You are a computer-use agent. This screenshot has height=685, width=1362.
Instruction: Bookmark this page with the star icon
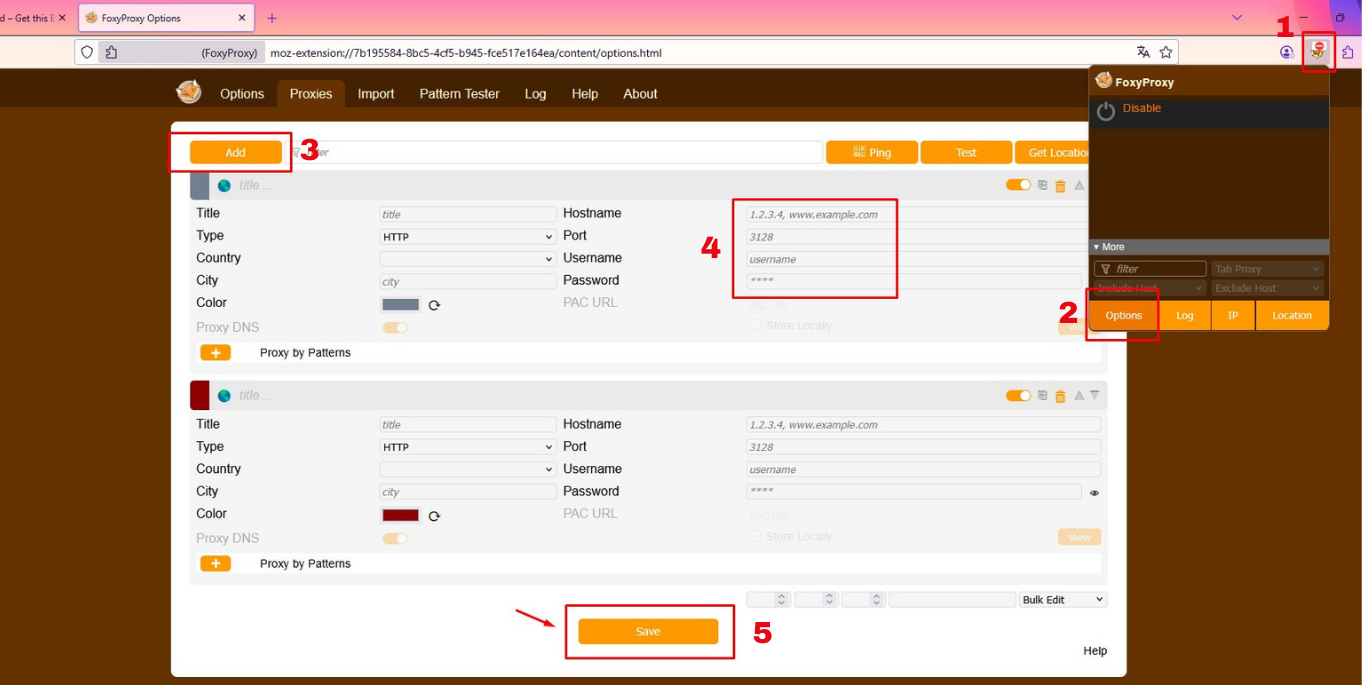pos(1165,52)
